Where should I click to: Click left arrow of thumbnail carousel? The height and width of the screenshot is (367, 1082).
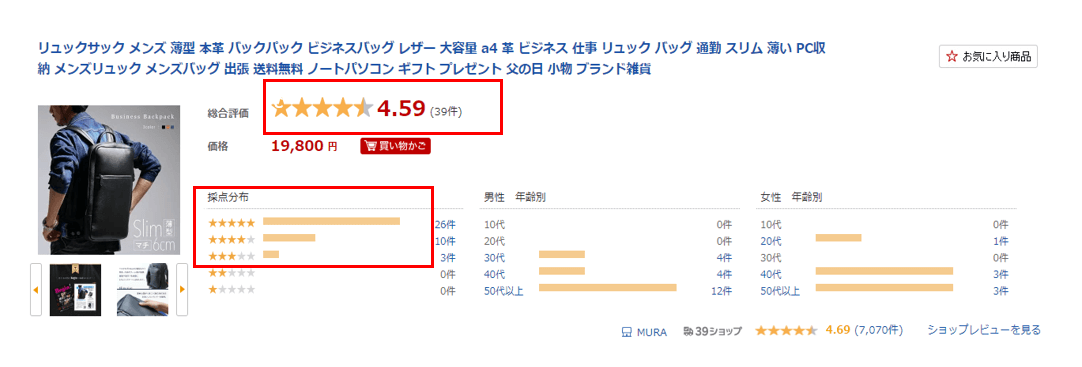pyautogui.click(x=36, y=289)
